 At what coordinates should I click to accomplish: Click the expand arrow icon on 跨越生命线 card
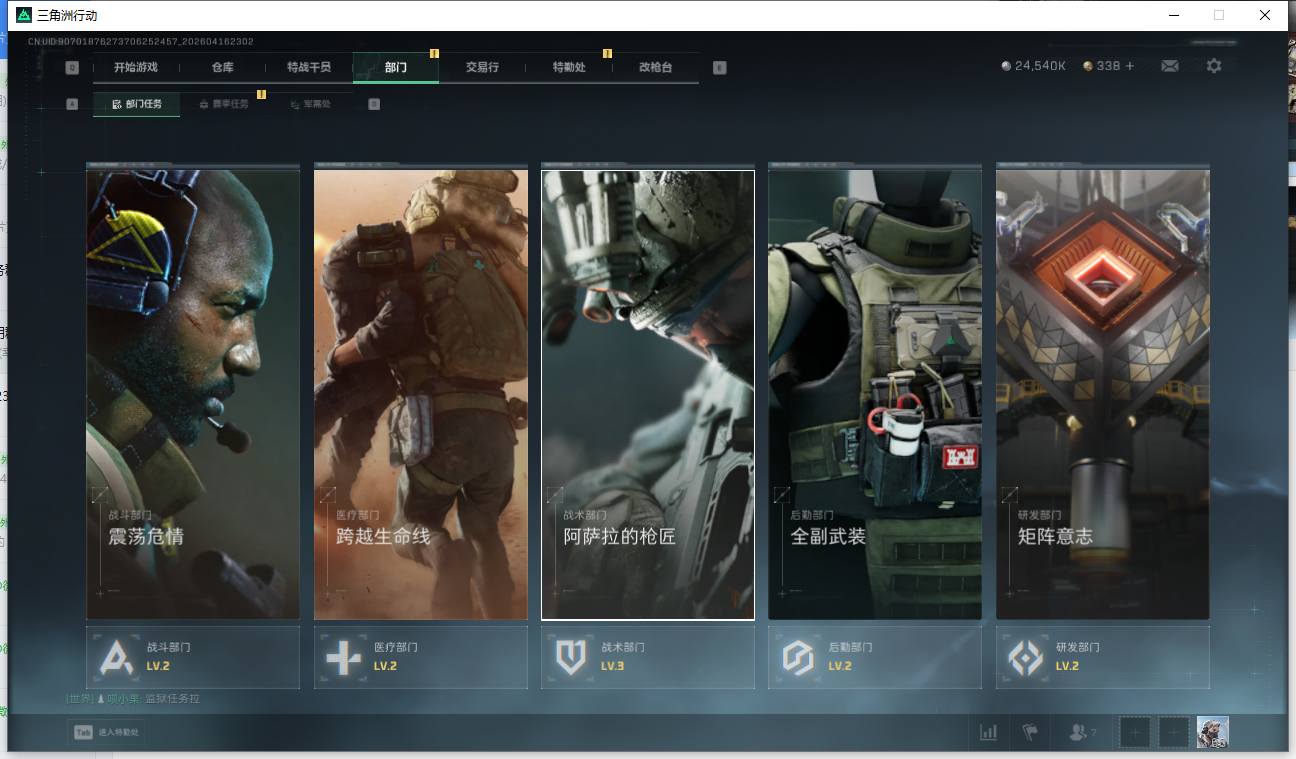tap(327, 495)
